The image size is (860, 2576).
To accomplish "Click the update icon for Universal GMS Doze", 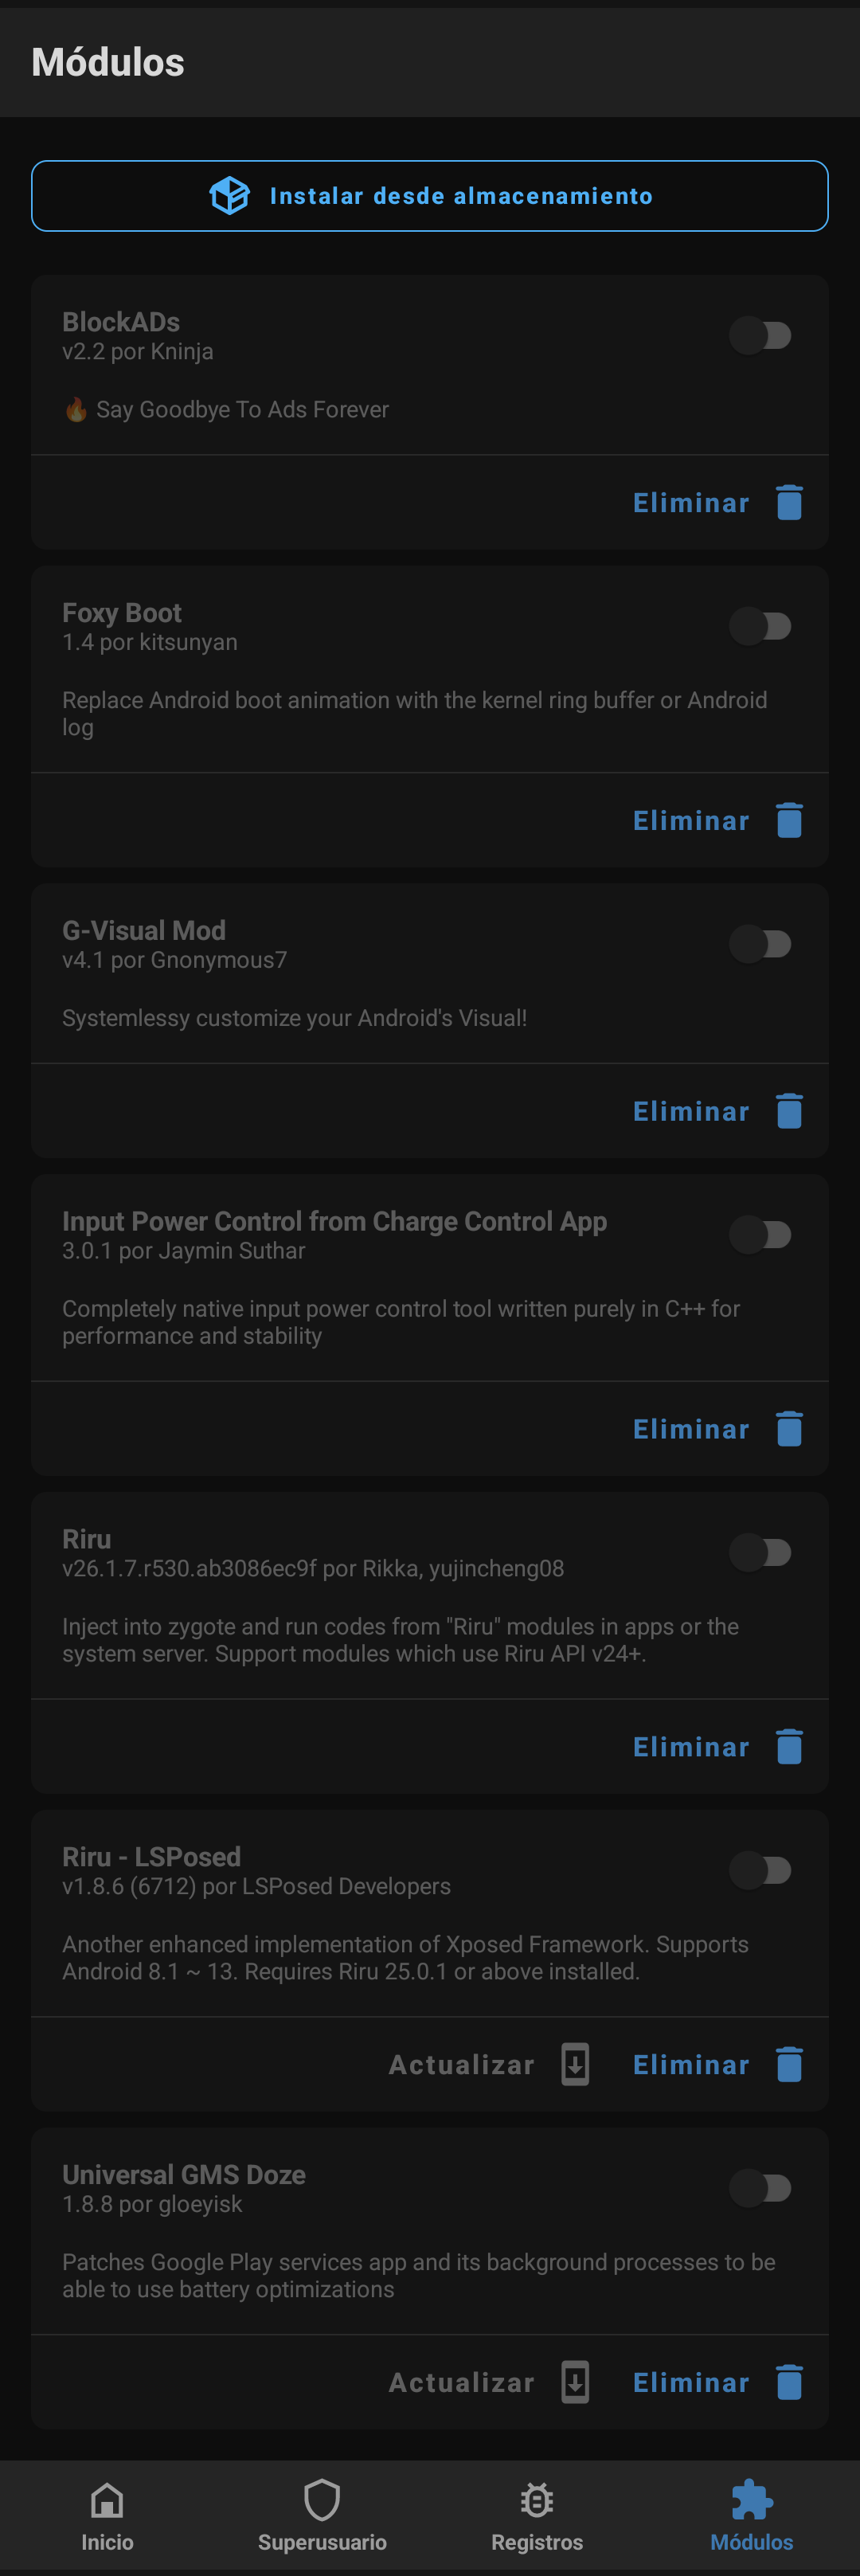I will (x=573, y=2381).
